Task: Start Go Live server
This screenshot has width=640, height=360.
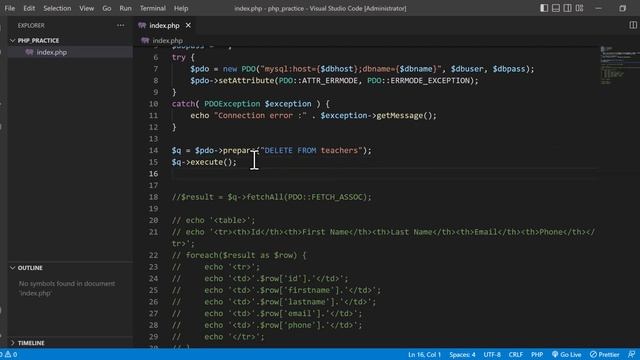Action: coord(567,354)
